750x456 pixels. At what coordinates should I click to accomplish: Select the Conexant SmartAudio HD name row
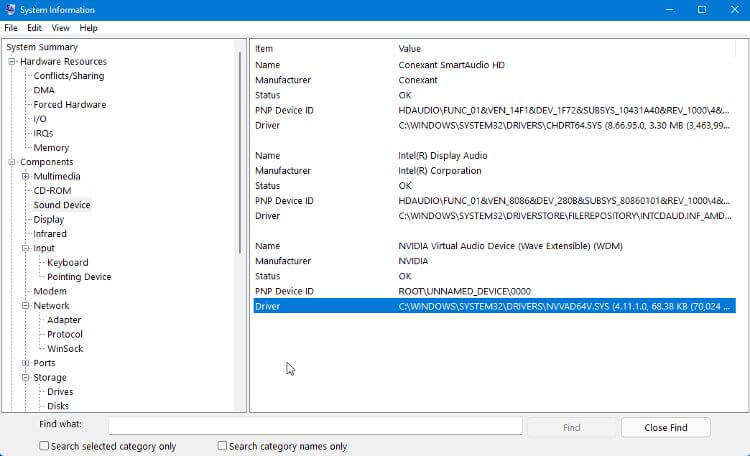(x=450, y=65)
